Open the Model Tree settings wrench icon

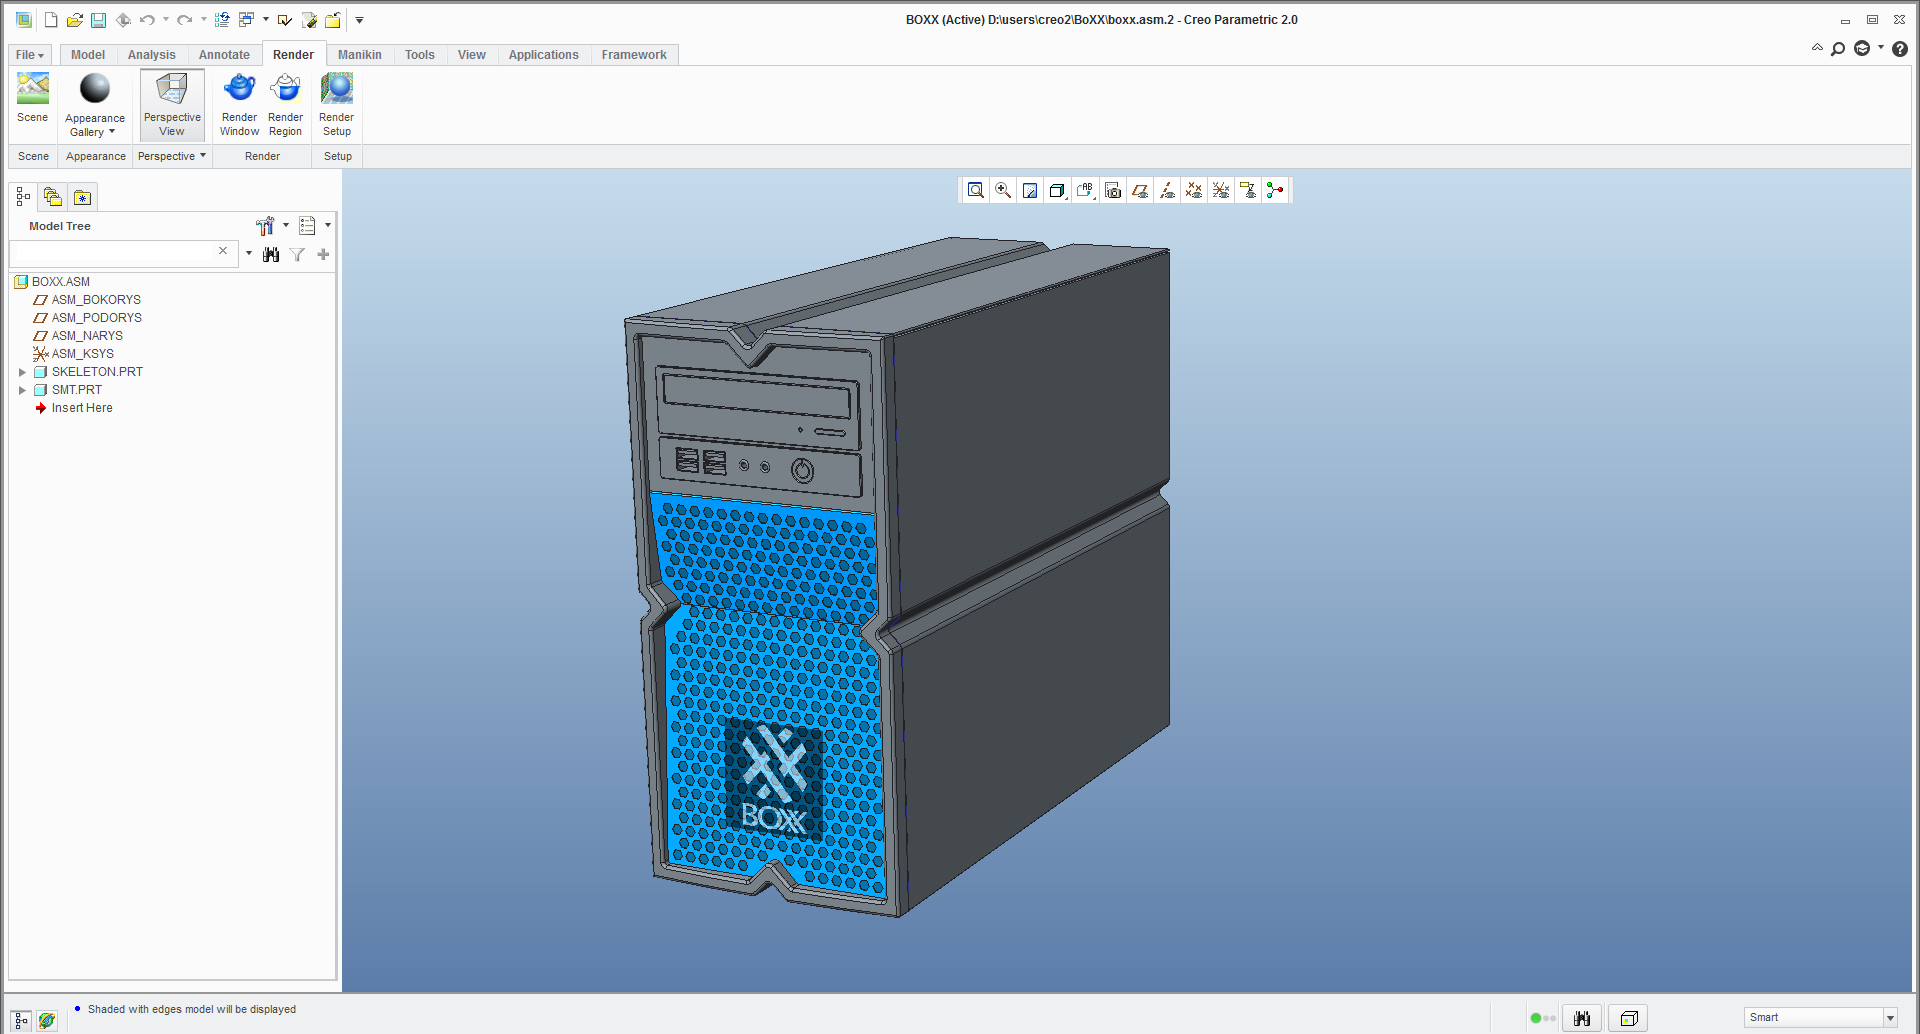click(x=265, y=225)
